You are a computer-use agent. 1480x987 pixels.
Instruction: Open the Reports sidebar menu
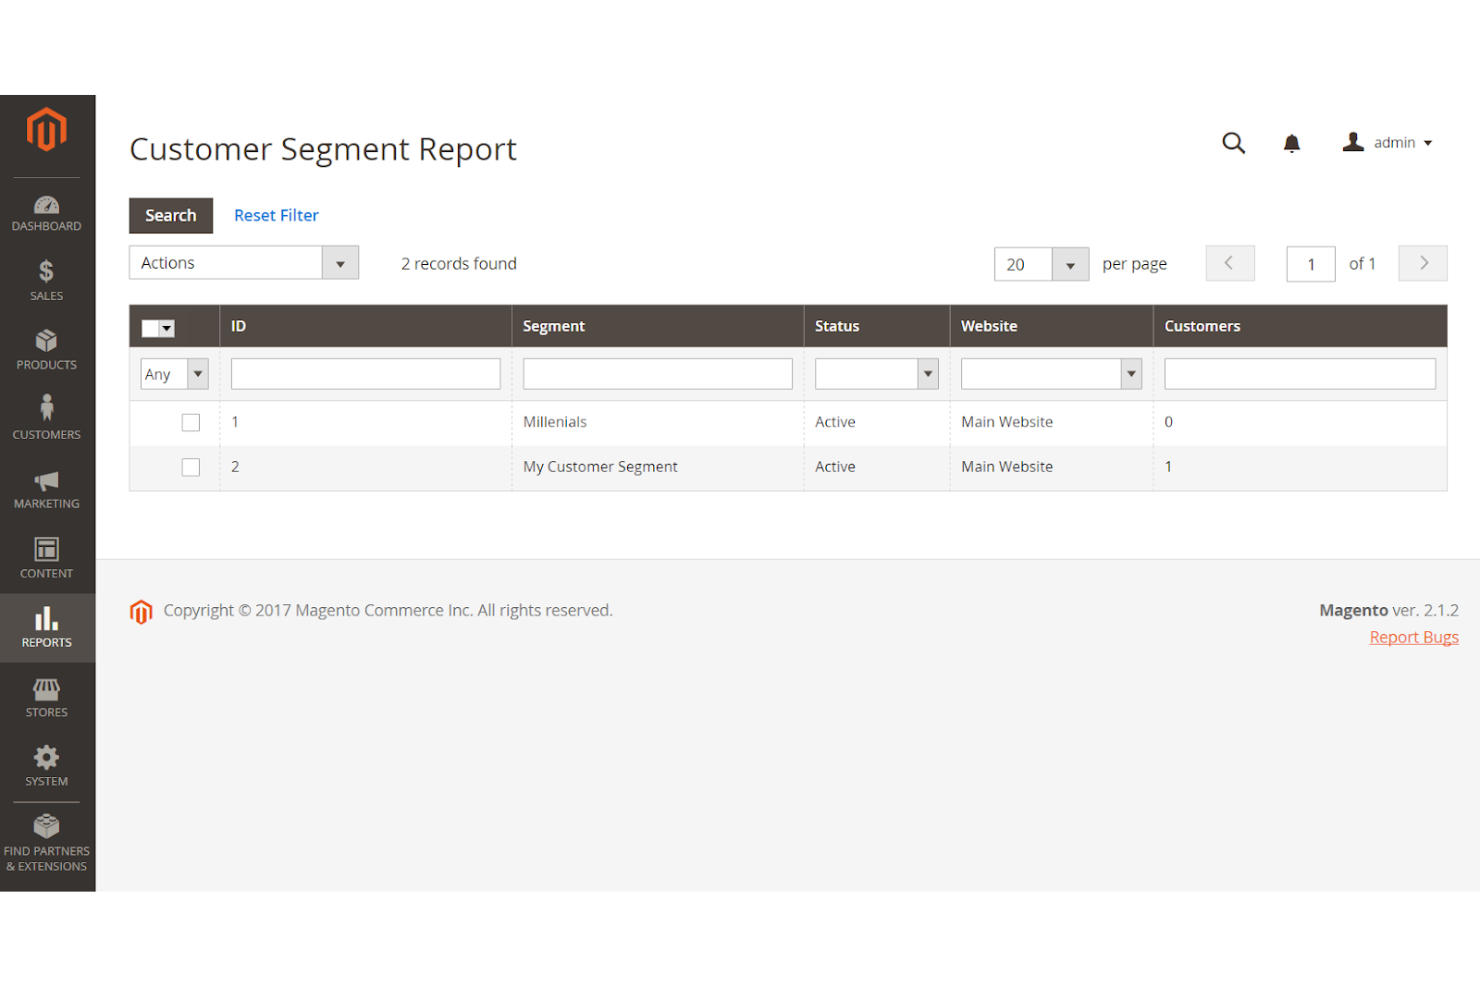pos(46,628)
